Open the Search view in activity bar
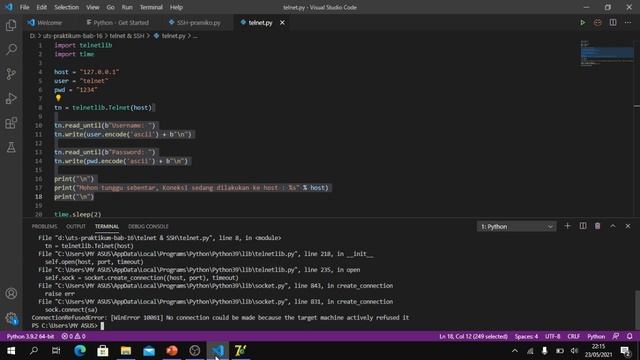Image resolution: width=640 pixels, height=360 pixels. 11,49
